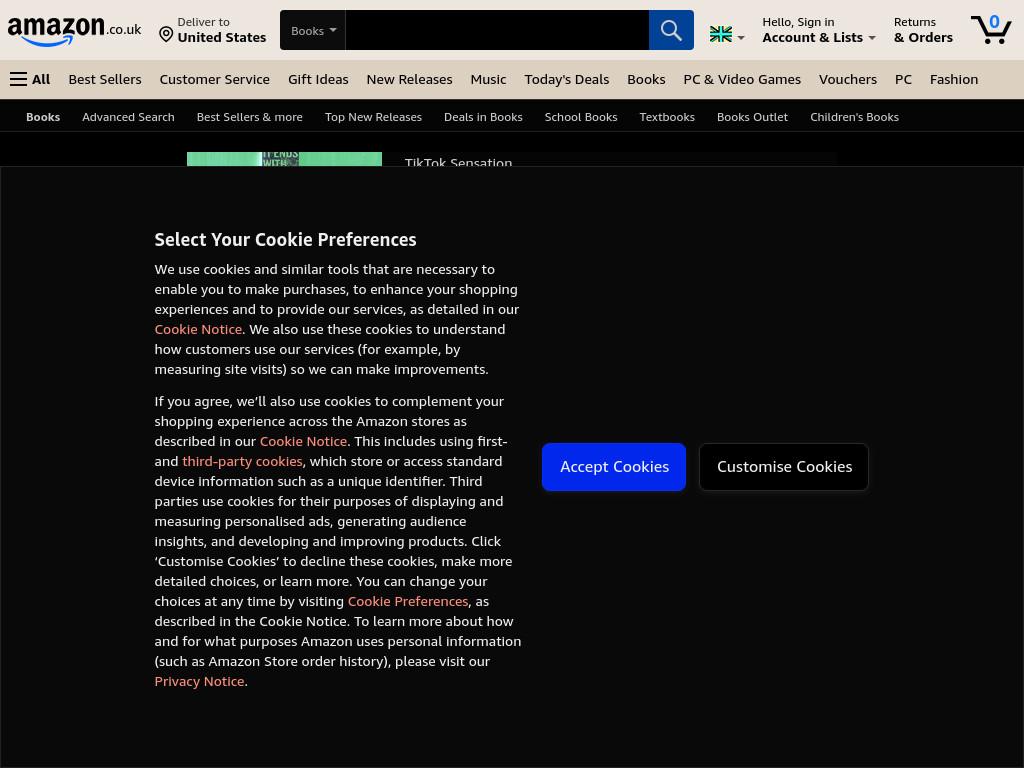Click the Amazon.co.uk logo
Image resolution: width=1024 pixels, height=768 pixels.
click(x=74, y=30)
